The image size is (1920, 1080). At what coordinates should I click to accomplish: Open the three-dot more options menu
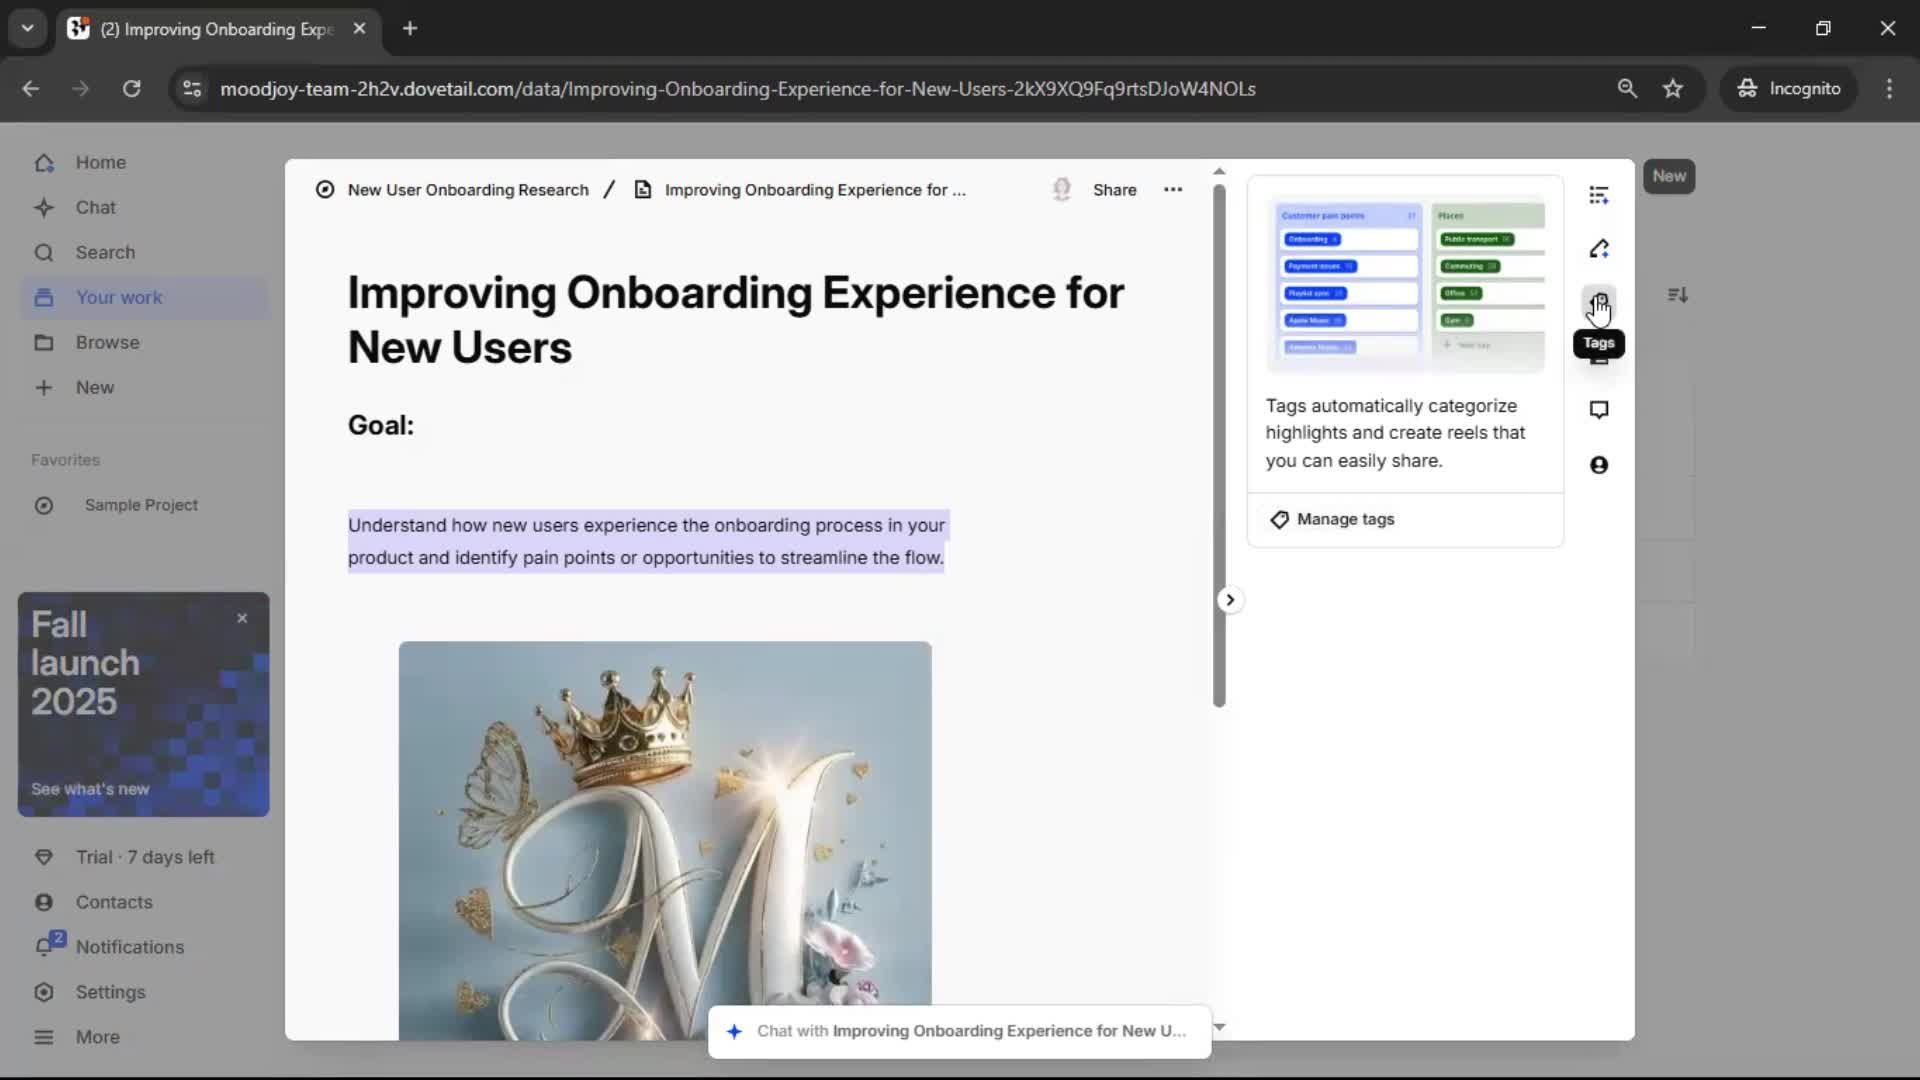[1173, 190]
